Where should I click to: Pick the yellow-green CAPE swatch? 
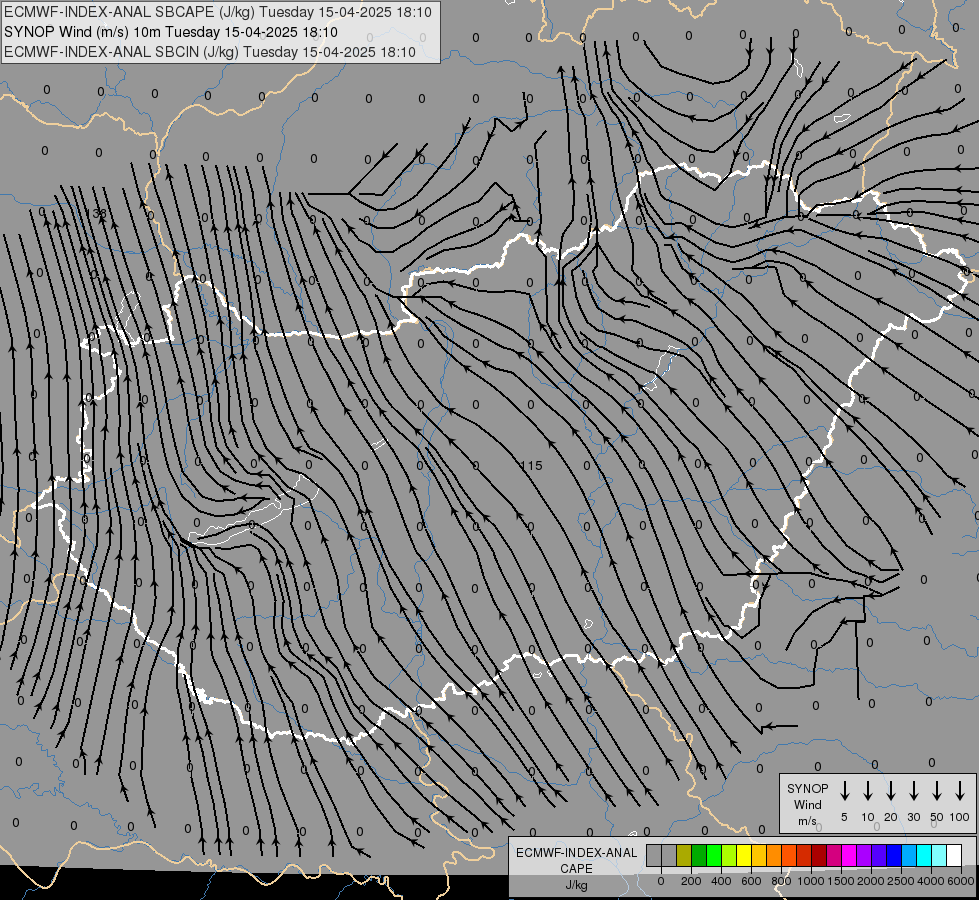pyautogui.click(x=729, y=855)
